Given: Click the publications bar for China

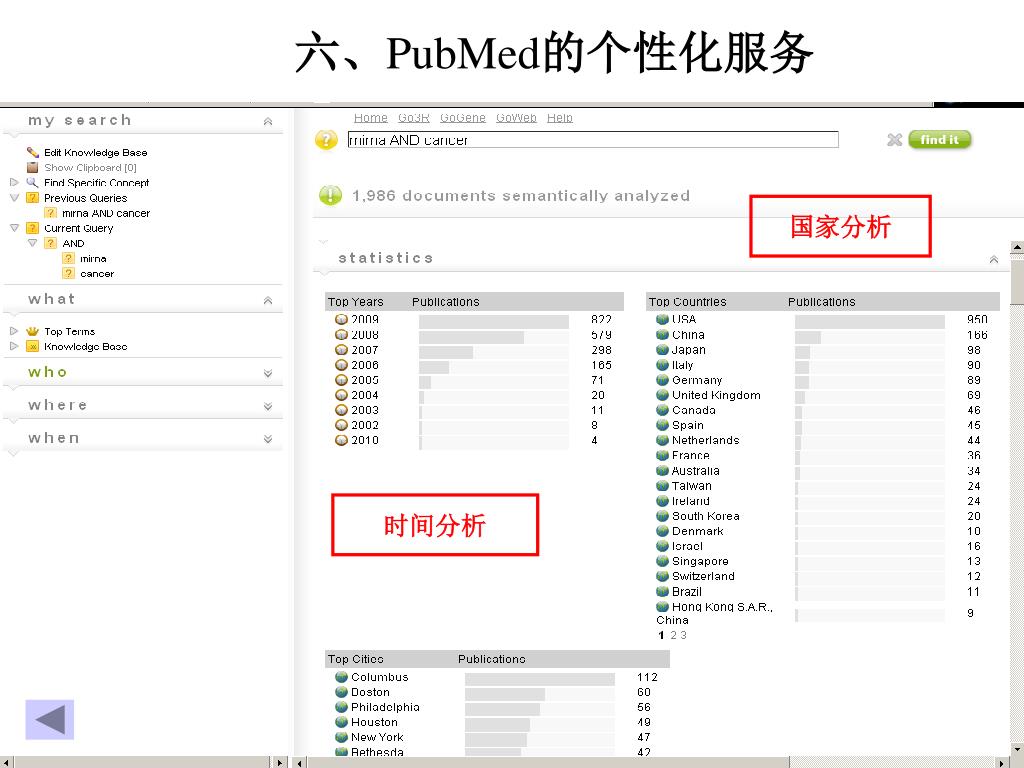Looking at the screenshot, I should tap(808, 336).
